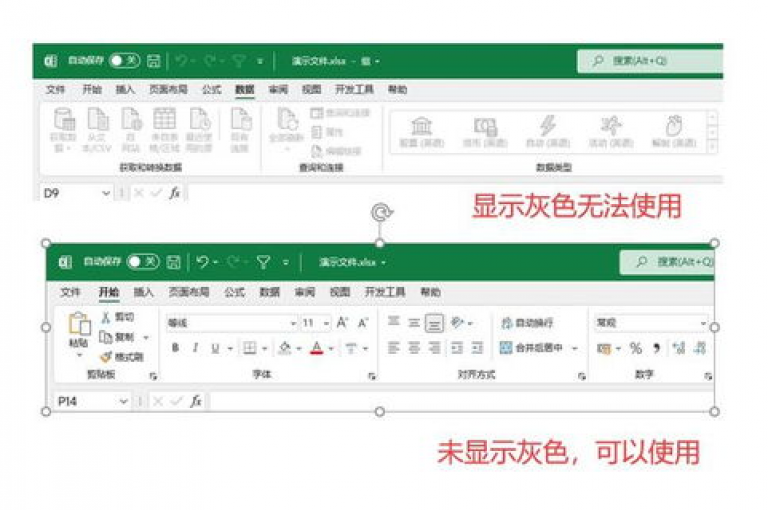Click the 粘贴 paste clipboard icon

[79, 323]
